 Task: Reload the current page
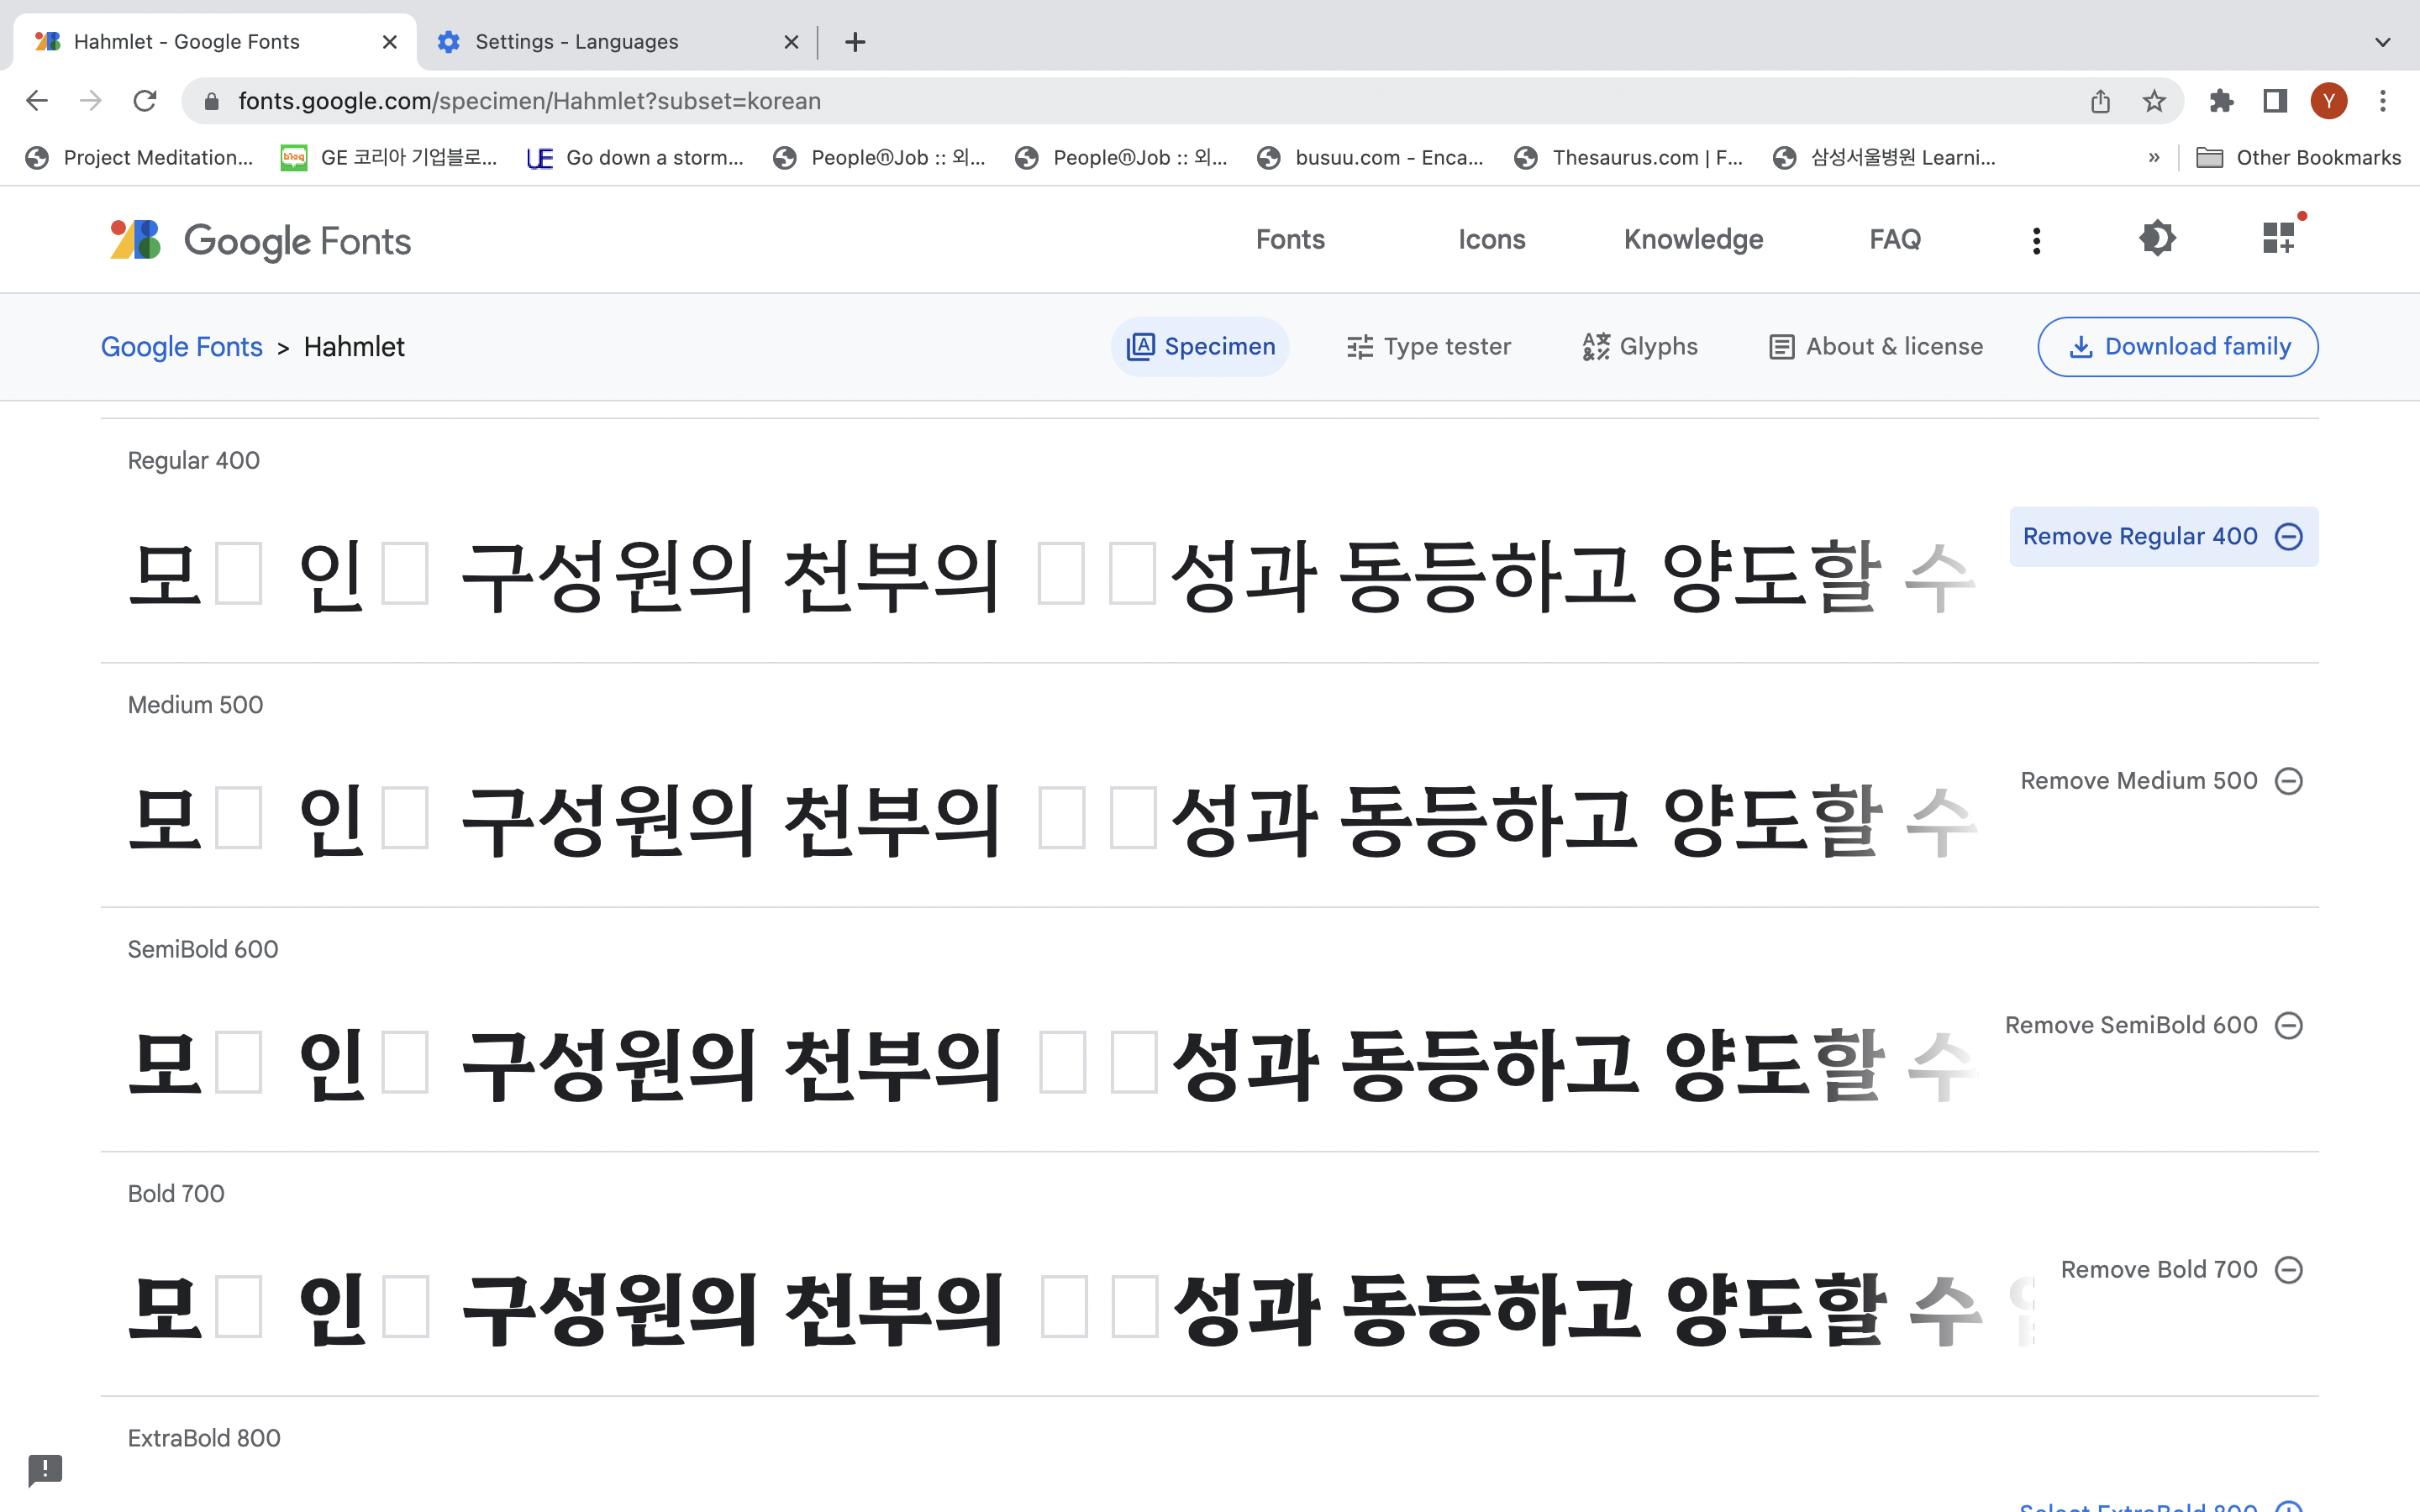coord(145,101)
